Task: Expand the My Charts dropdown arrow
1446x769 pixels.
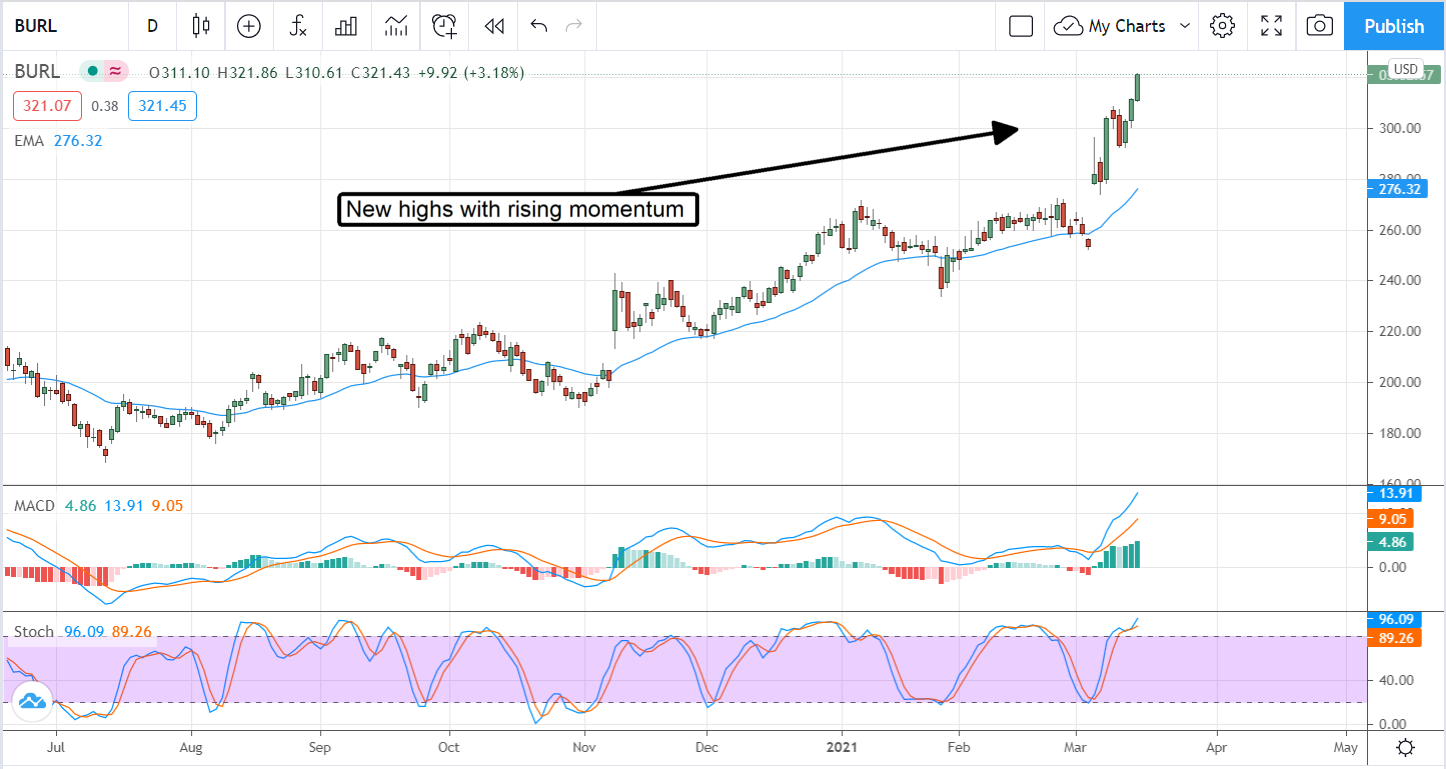Action: click(1185, 26)
